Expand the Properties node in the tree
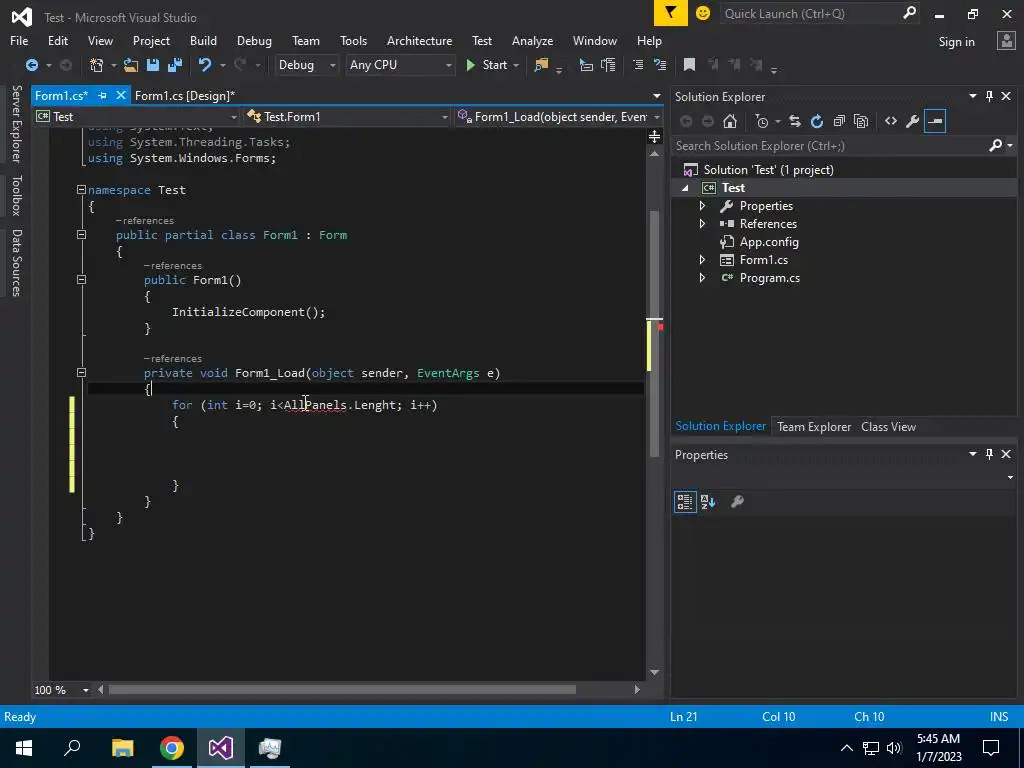1024x768 pixels. pyautogui.click(x=703, y=206)
